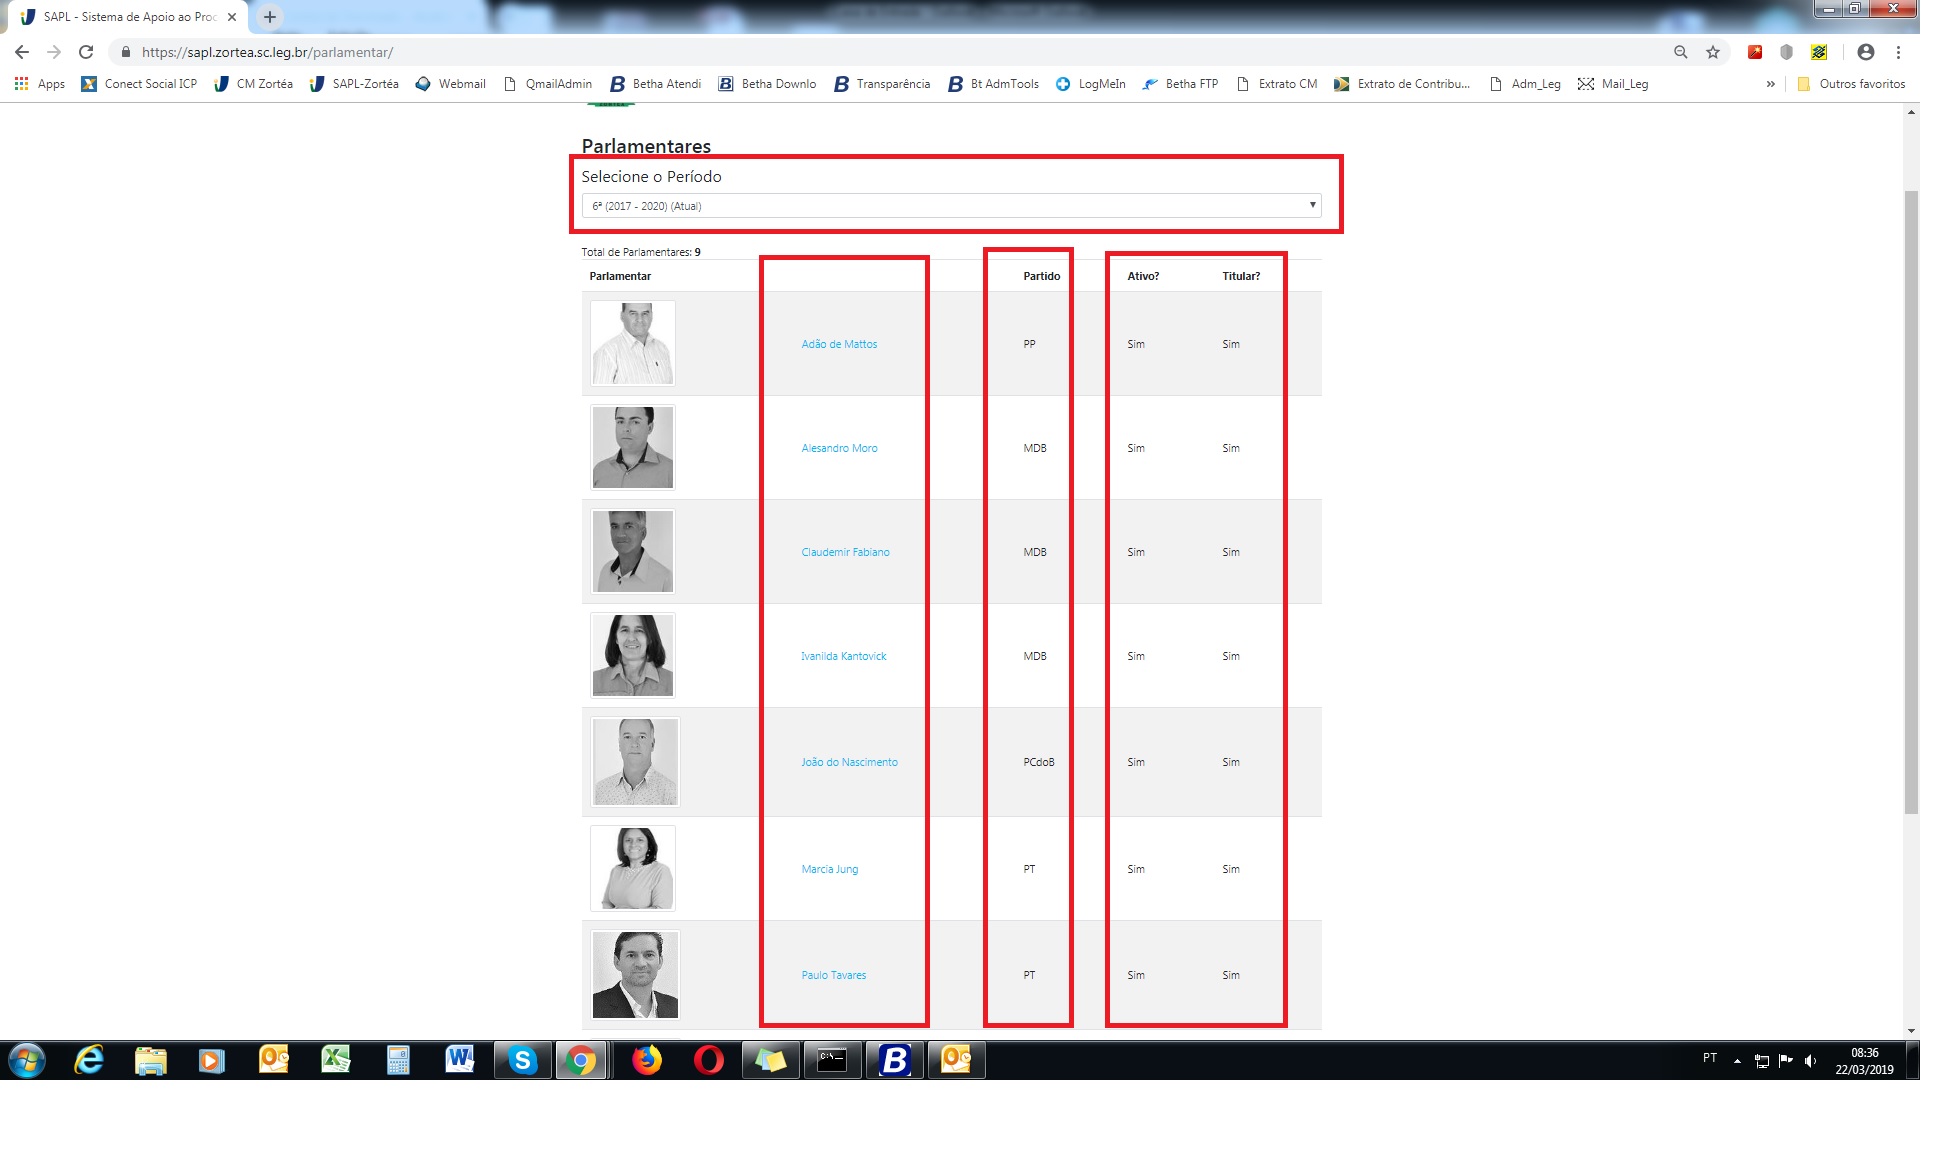Open Opera browser from taskbar
Viewport: 1942px width, 1157px height.
(709, 1060)
